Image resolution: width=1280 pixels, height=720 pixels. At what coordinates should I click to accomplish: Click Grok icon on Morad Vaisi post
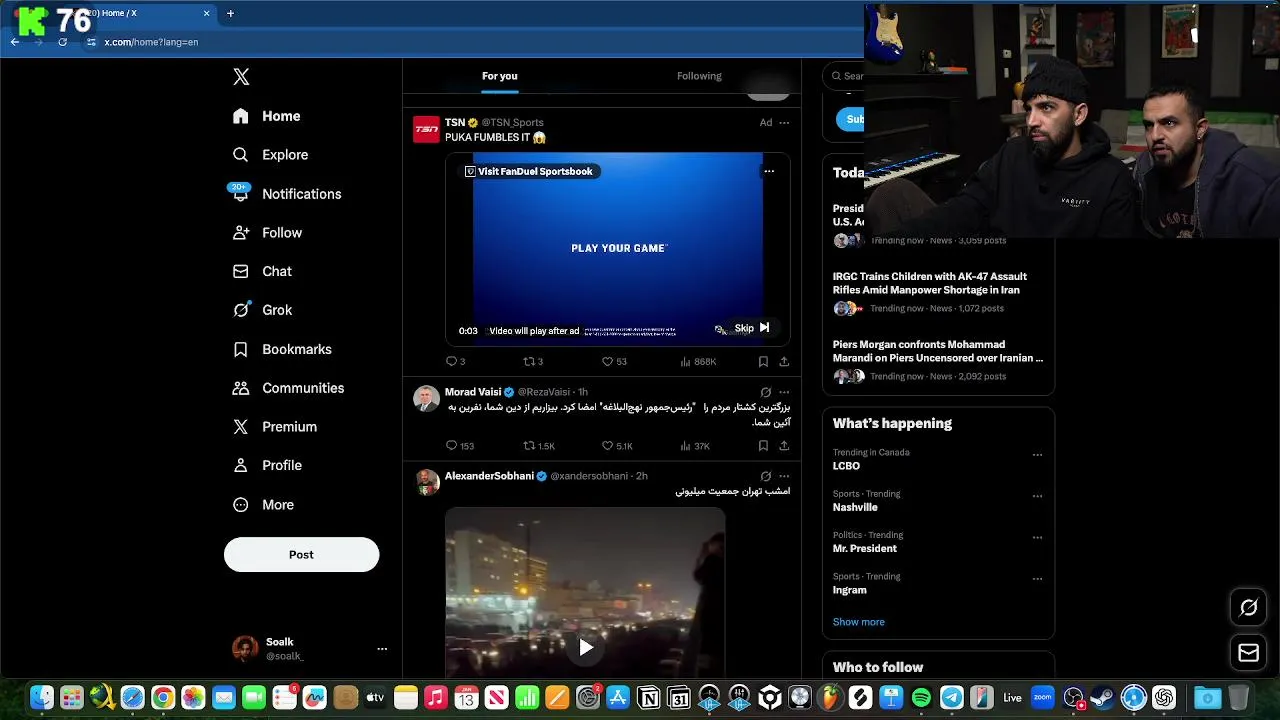point(766,392)
